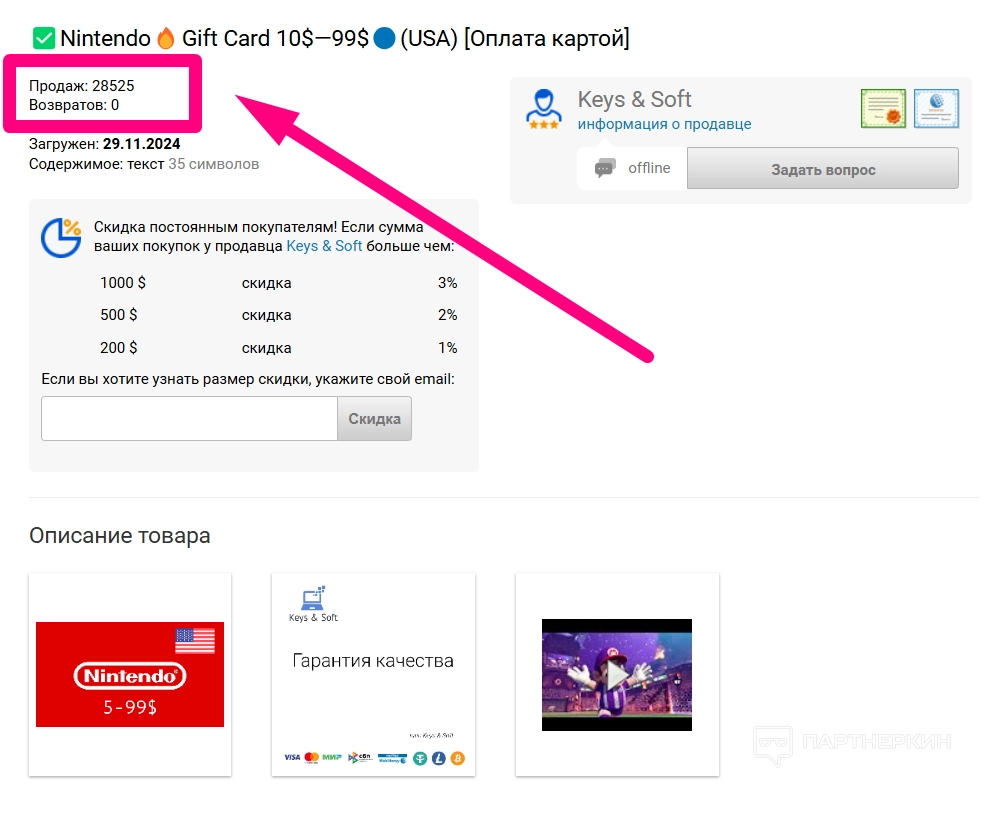
Task: Click Keys & Soft link in discount text
Action: (x=324, y=246)
